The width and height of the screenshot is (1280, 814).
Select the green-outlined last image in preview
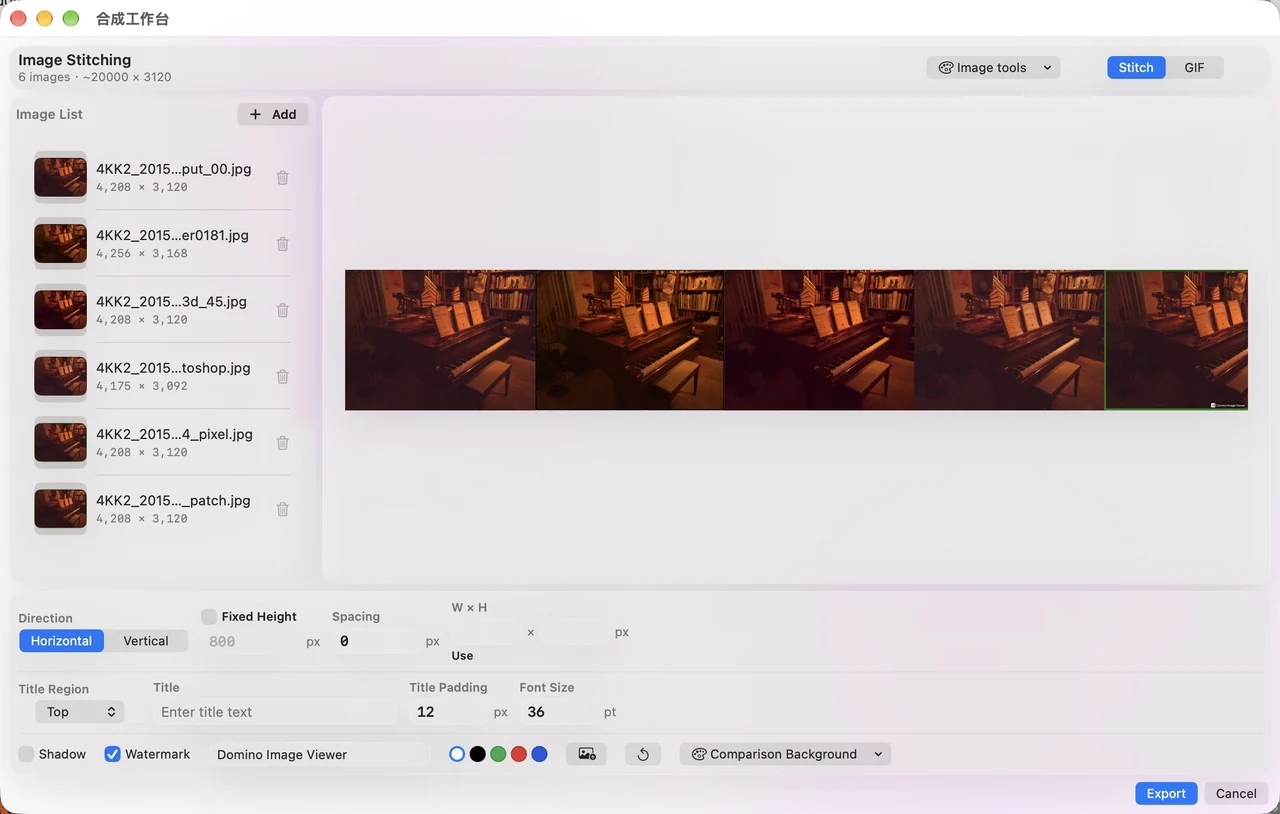1176,340
